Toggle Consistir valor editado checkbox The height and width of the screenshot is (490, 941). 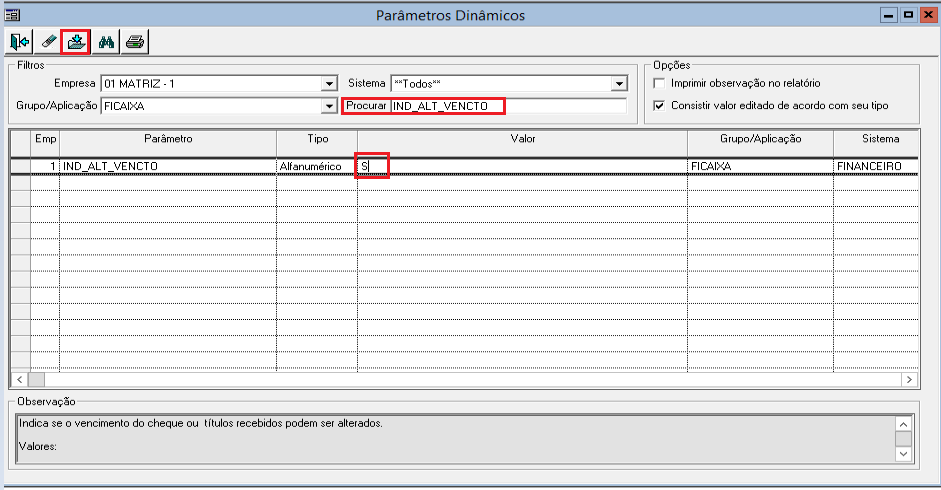point(659,106)
